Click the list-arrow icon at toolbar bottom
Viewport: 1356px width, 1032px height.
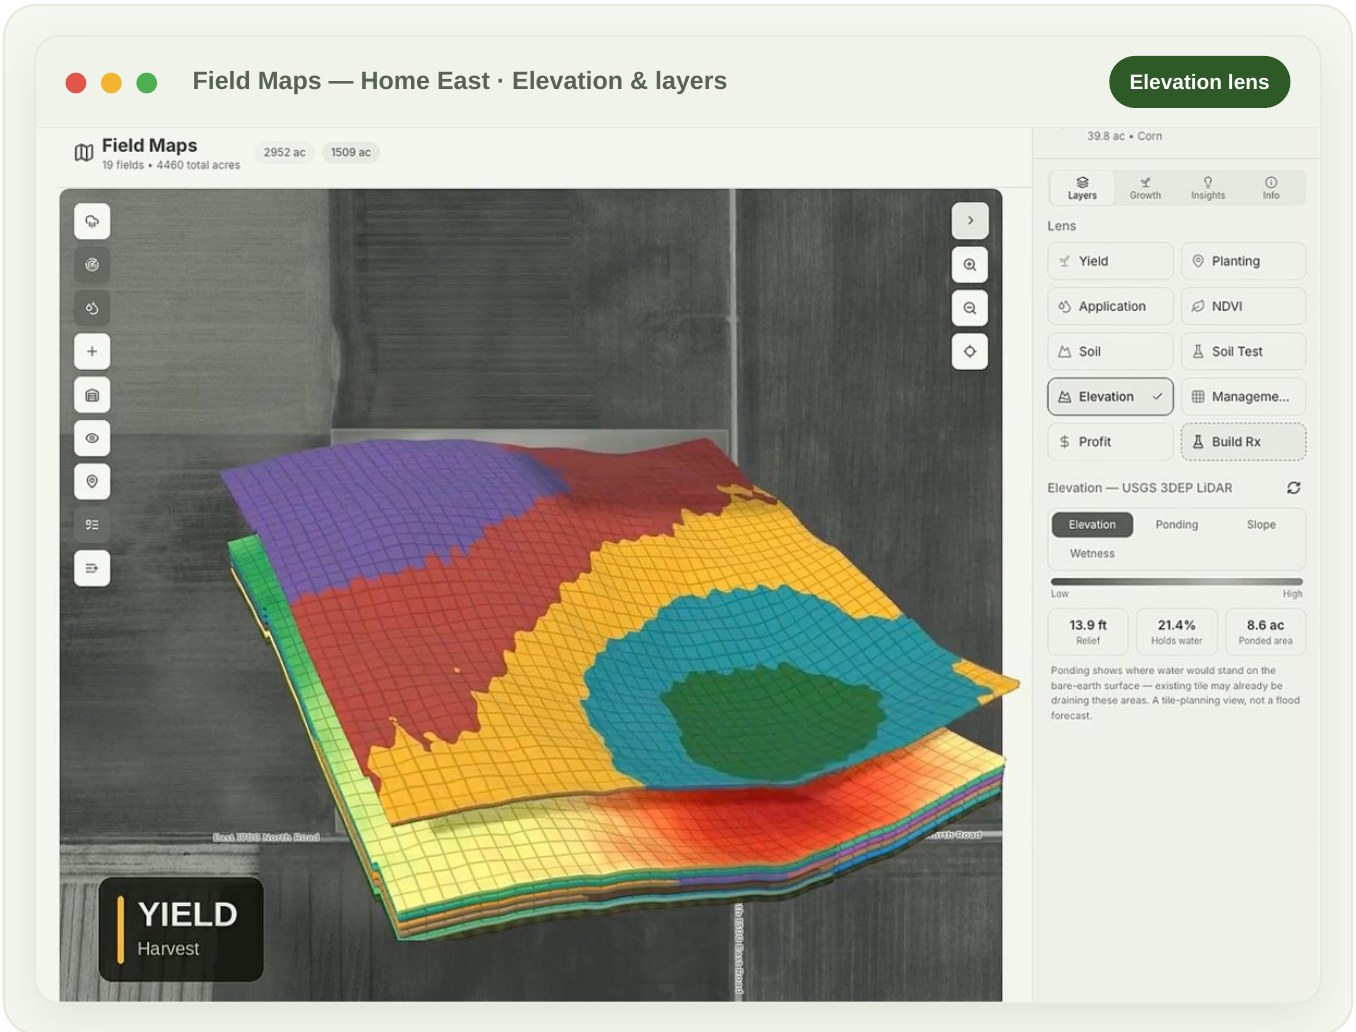tap(92, 568)
